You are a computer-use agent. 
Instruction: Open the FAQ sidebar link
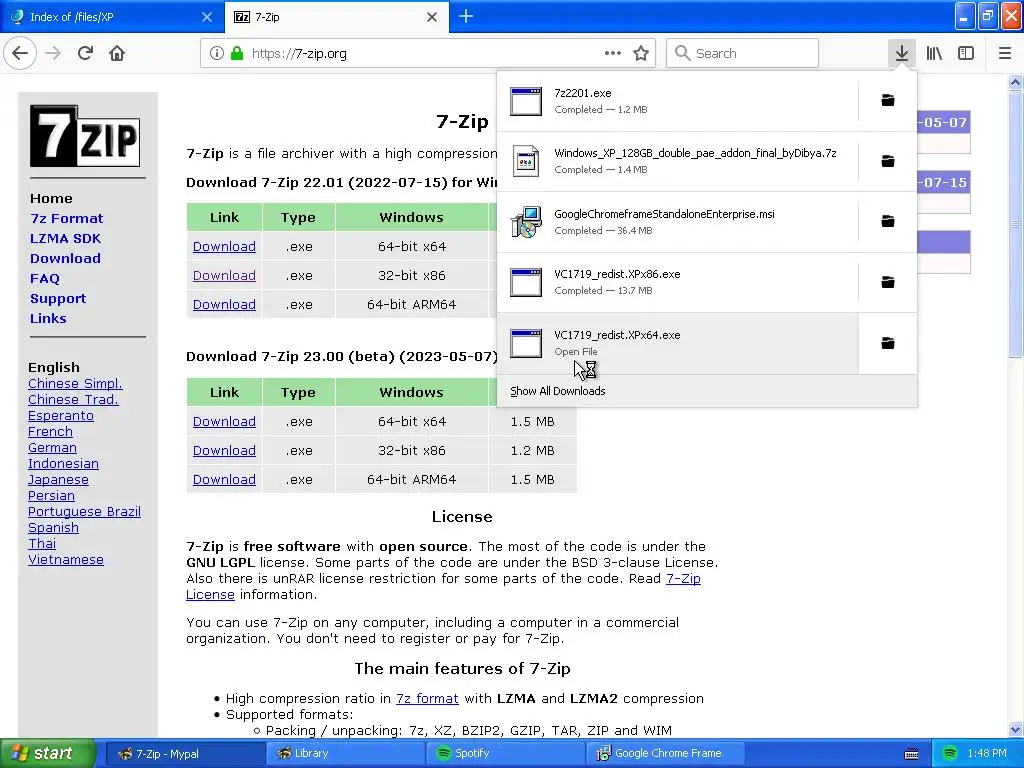[44, 278]
